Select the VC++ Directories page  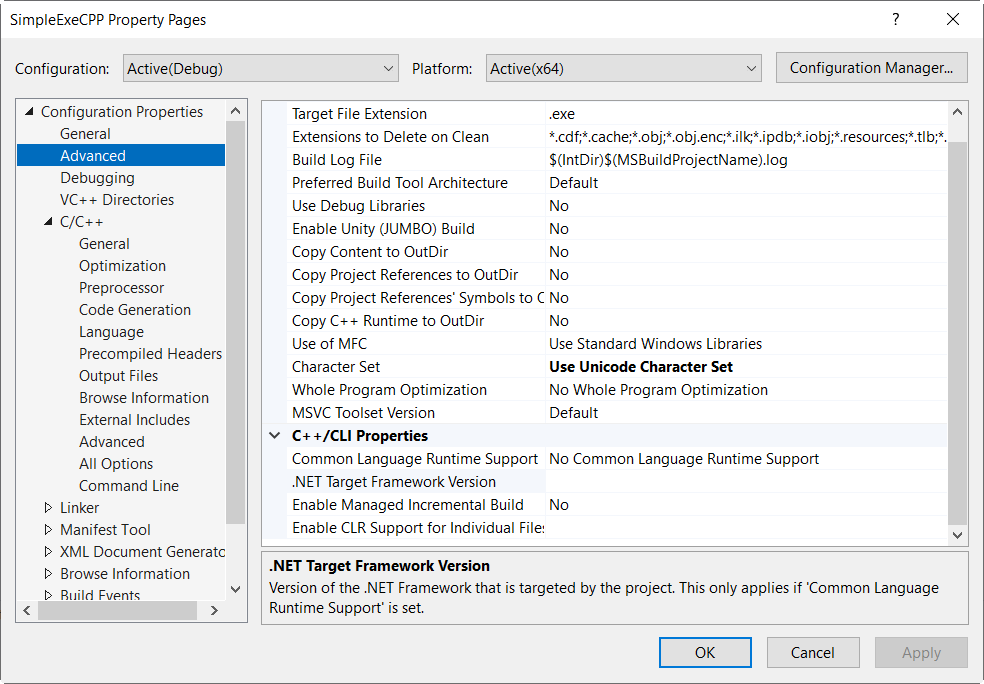[116, 200]
